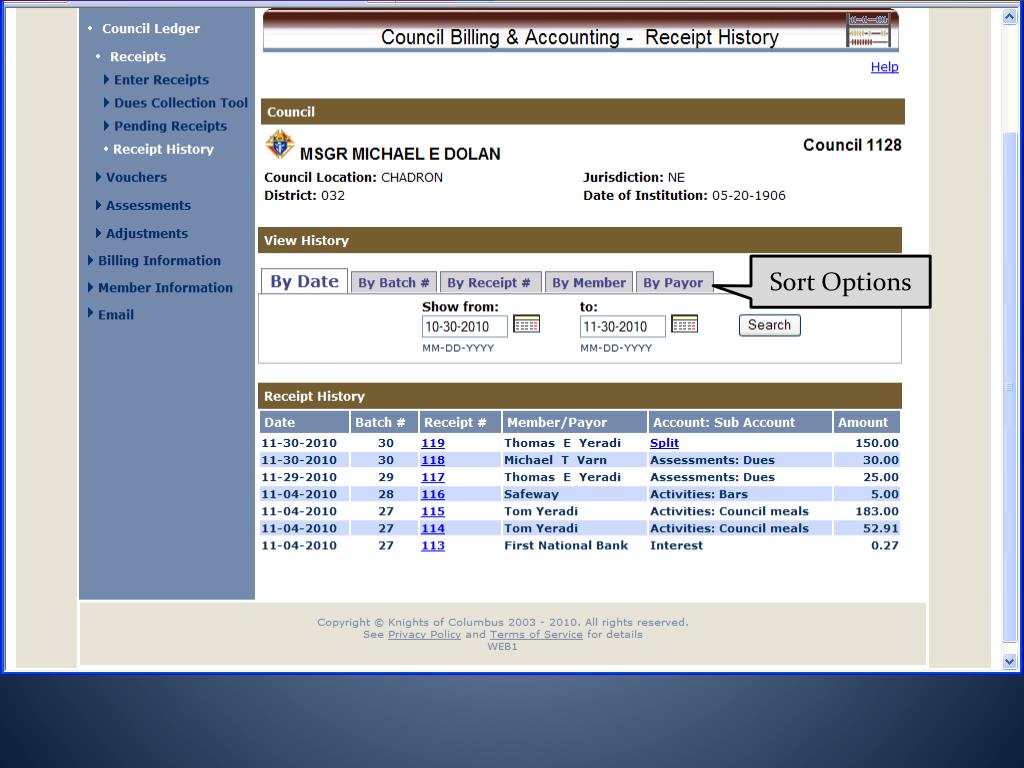
Task: Click the Date column header
Action: click(x=304, y=422)
